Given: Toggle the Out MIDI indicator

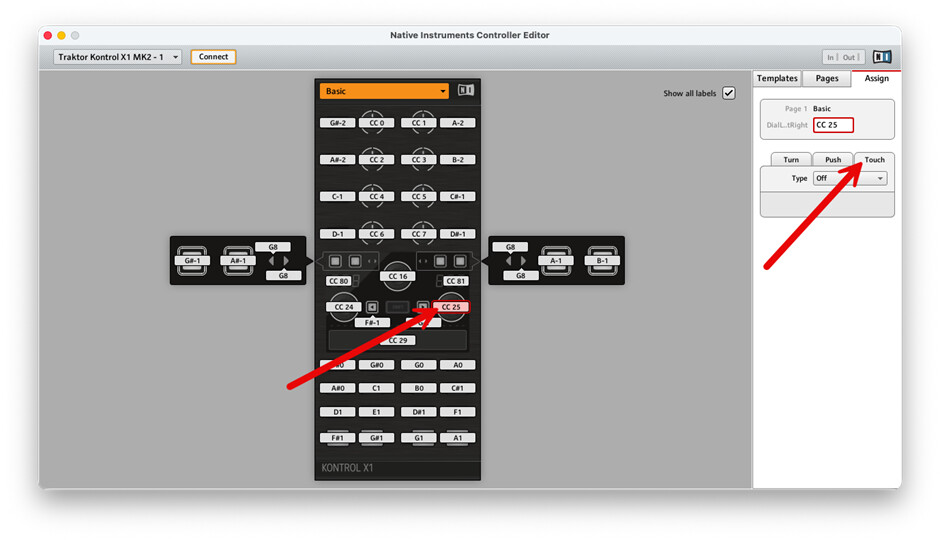Looking at the screenshot, I should click(x=851, y=57).
